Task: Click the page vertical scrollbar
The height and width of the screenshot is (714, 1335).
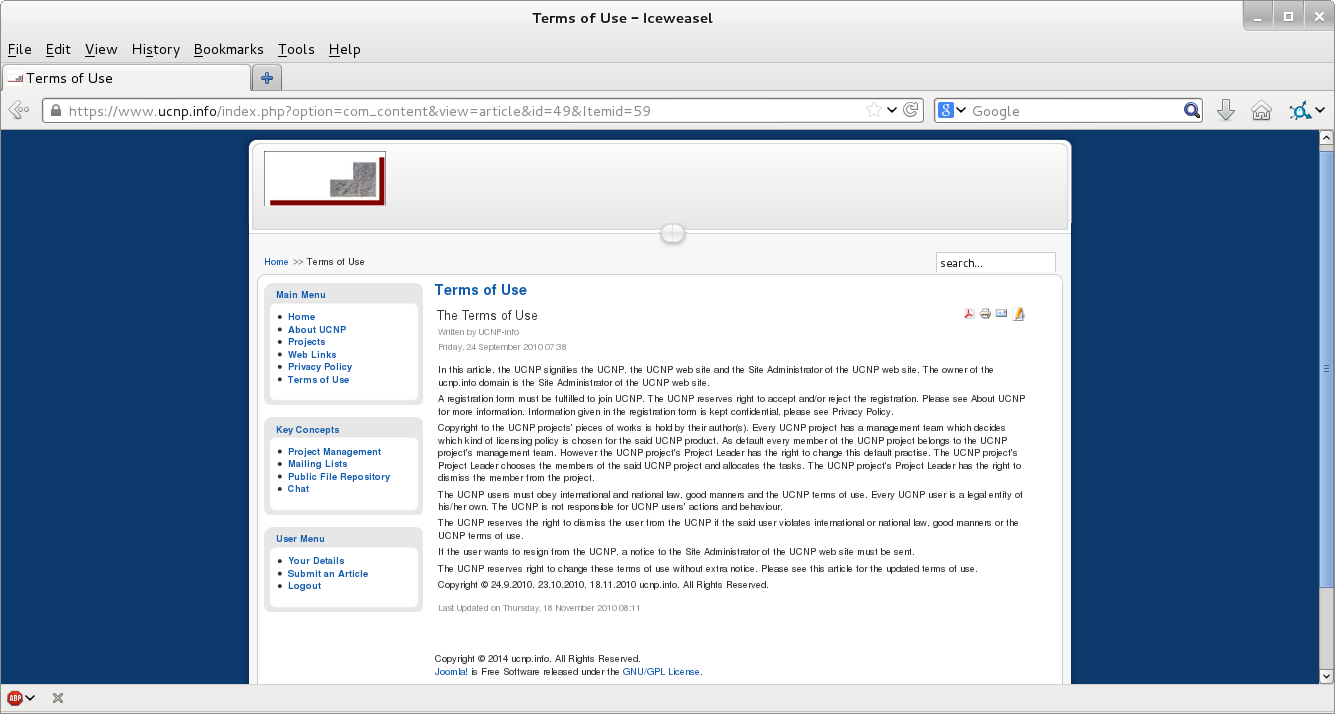Action: (x=1326, y=400)
